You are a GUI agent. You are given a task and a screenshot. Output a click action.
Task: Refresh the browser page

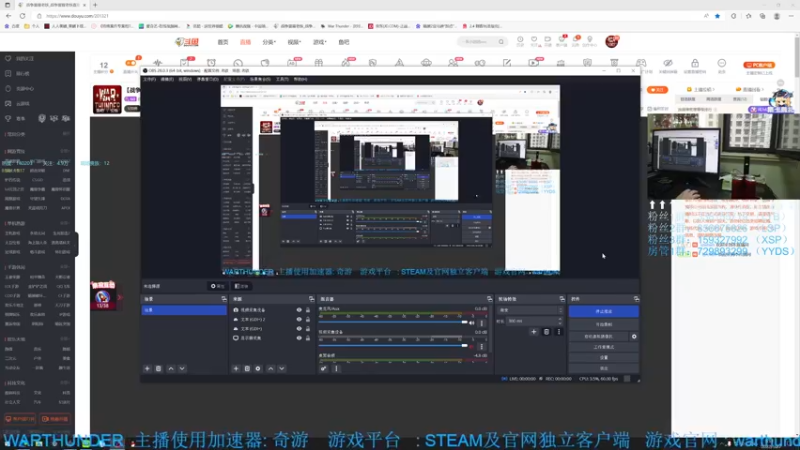(x=22, y=16)
